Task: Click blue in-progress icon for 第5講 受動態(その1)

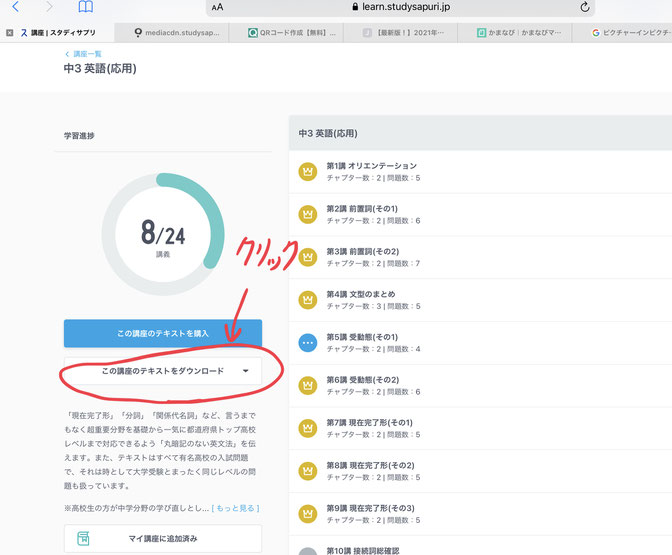Action: tap(308, 343)
